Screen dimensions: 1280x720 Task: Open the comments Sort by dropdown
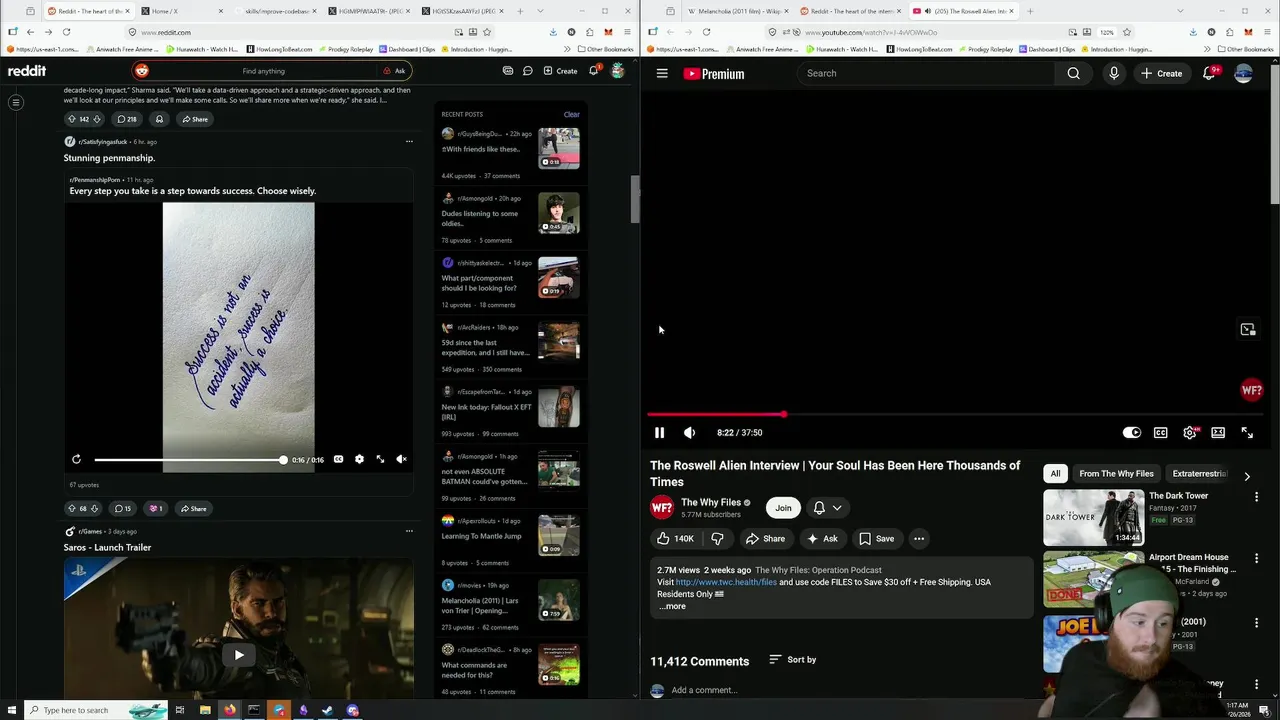click(x=793, y=660)
